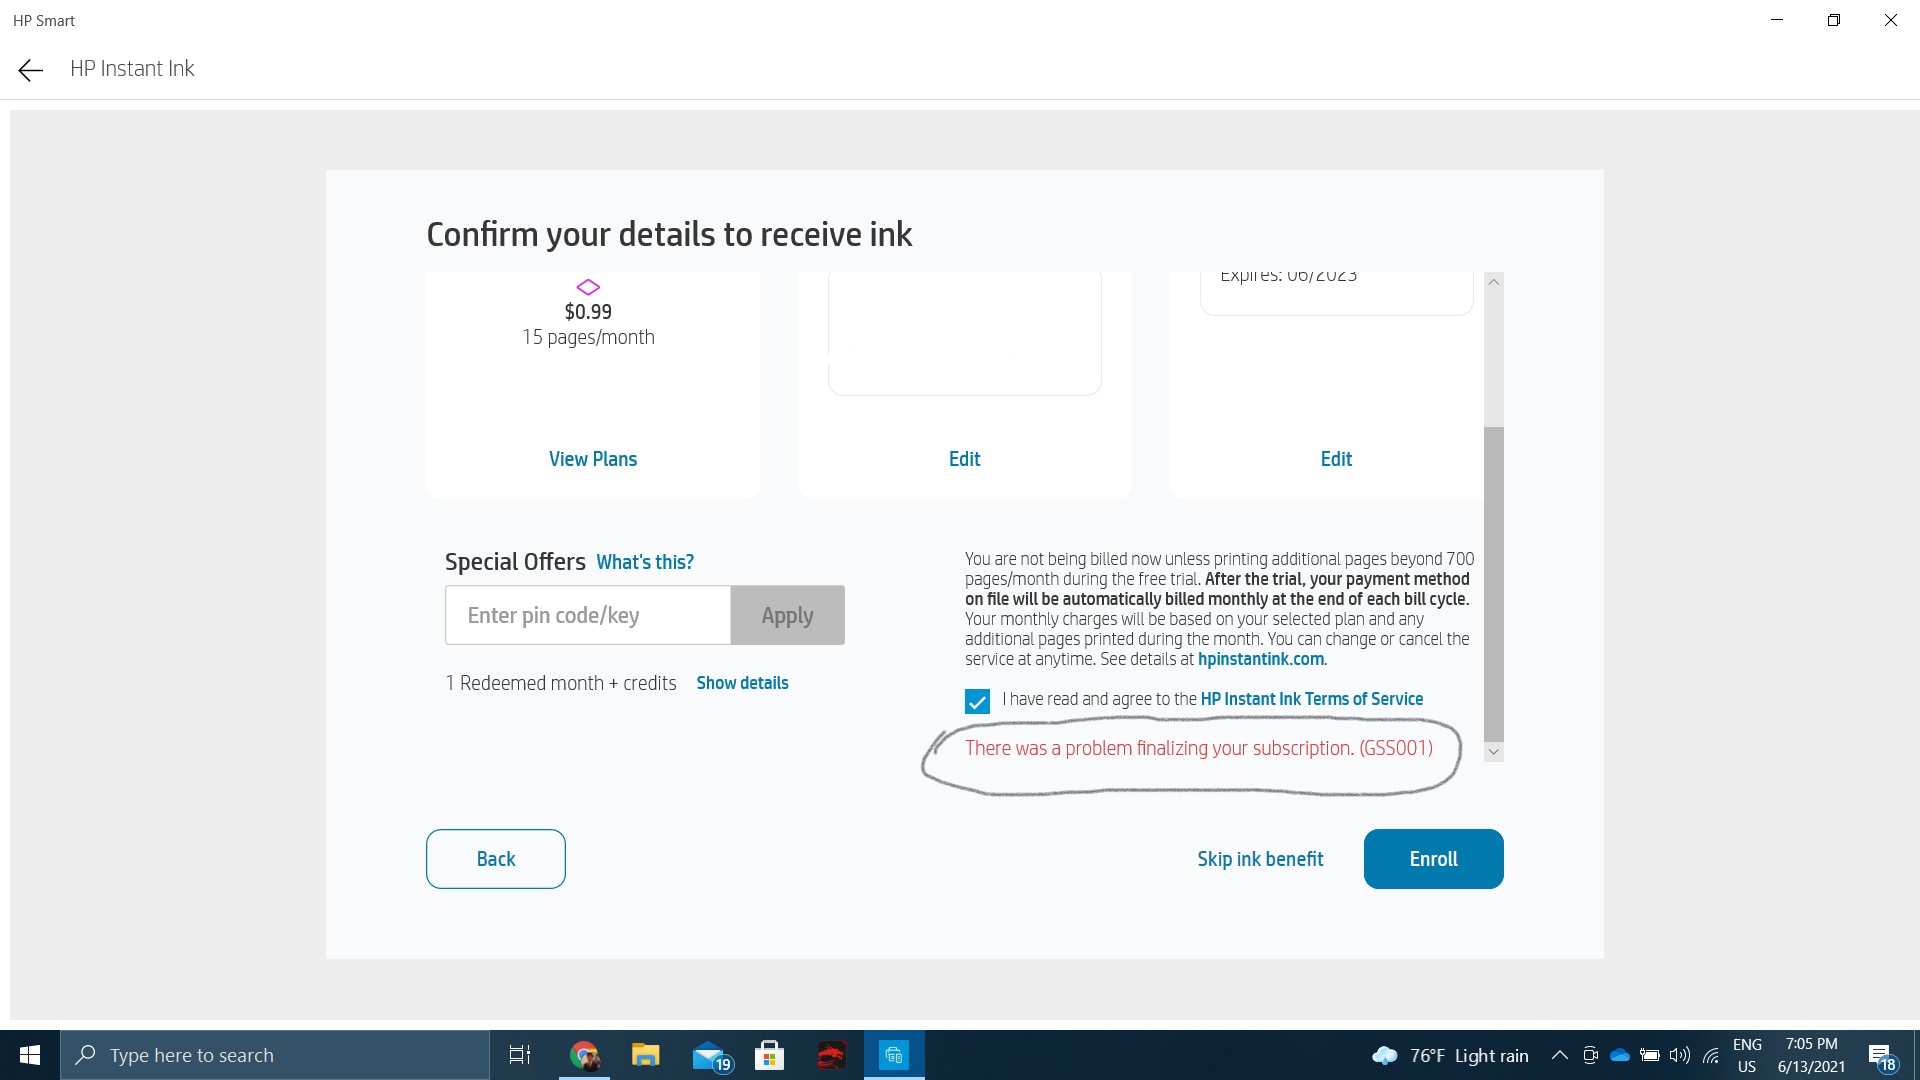This screenshot has height=1080, width=1920.
Task: Show details of redeemed month credits
Action: (x=742, y=683)
